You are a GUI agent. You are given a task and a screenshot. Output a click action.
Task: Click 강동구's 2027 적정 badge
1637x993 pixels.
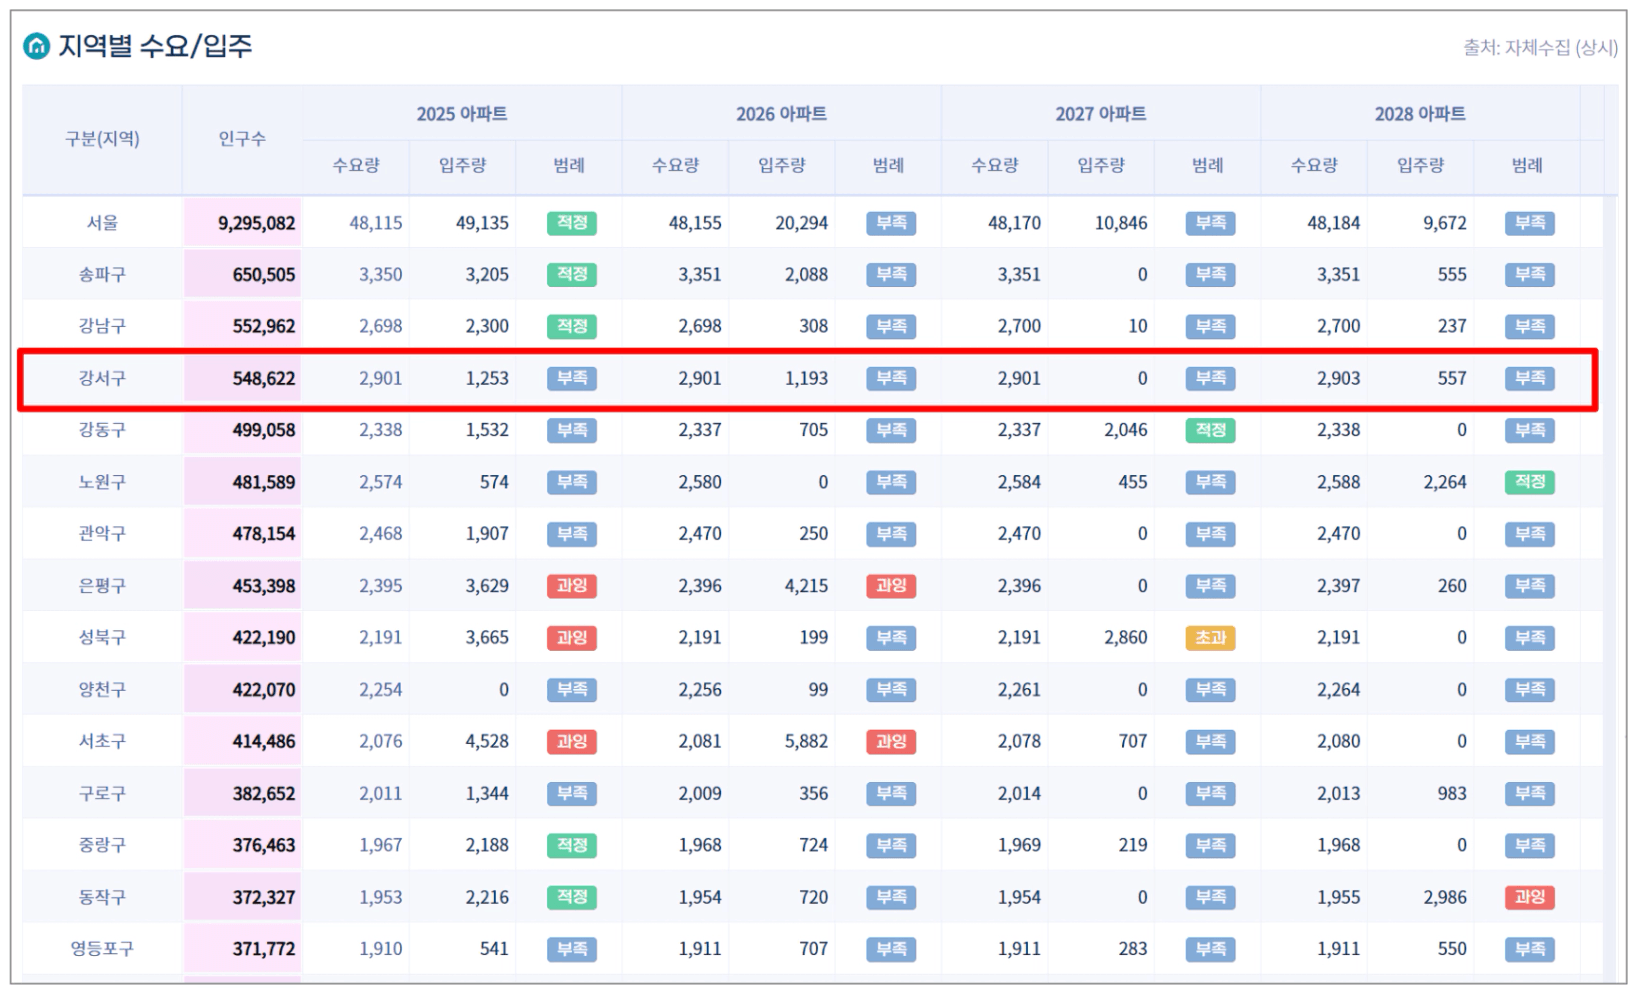pyautogui.click(x=1210, y=430)
